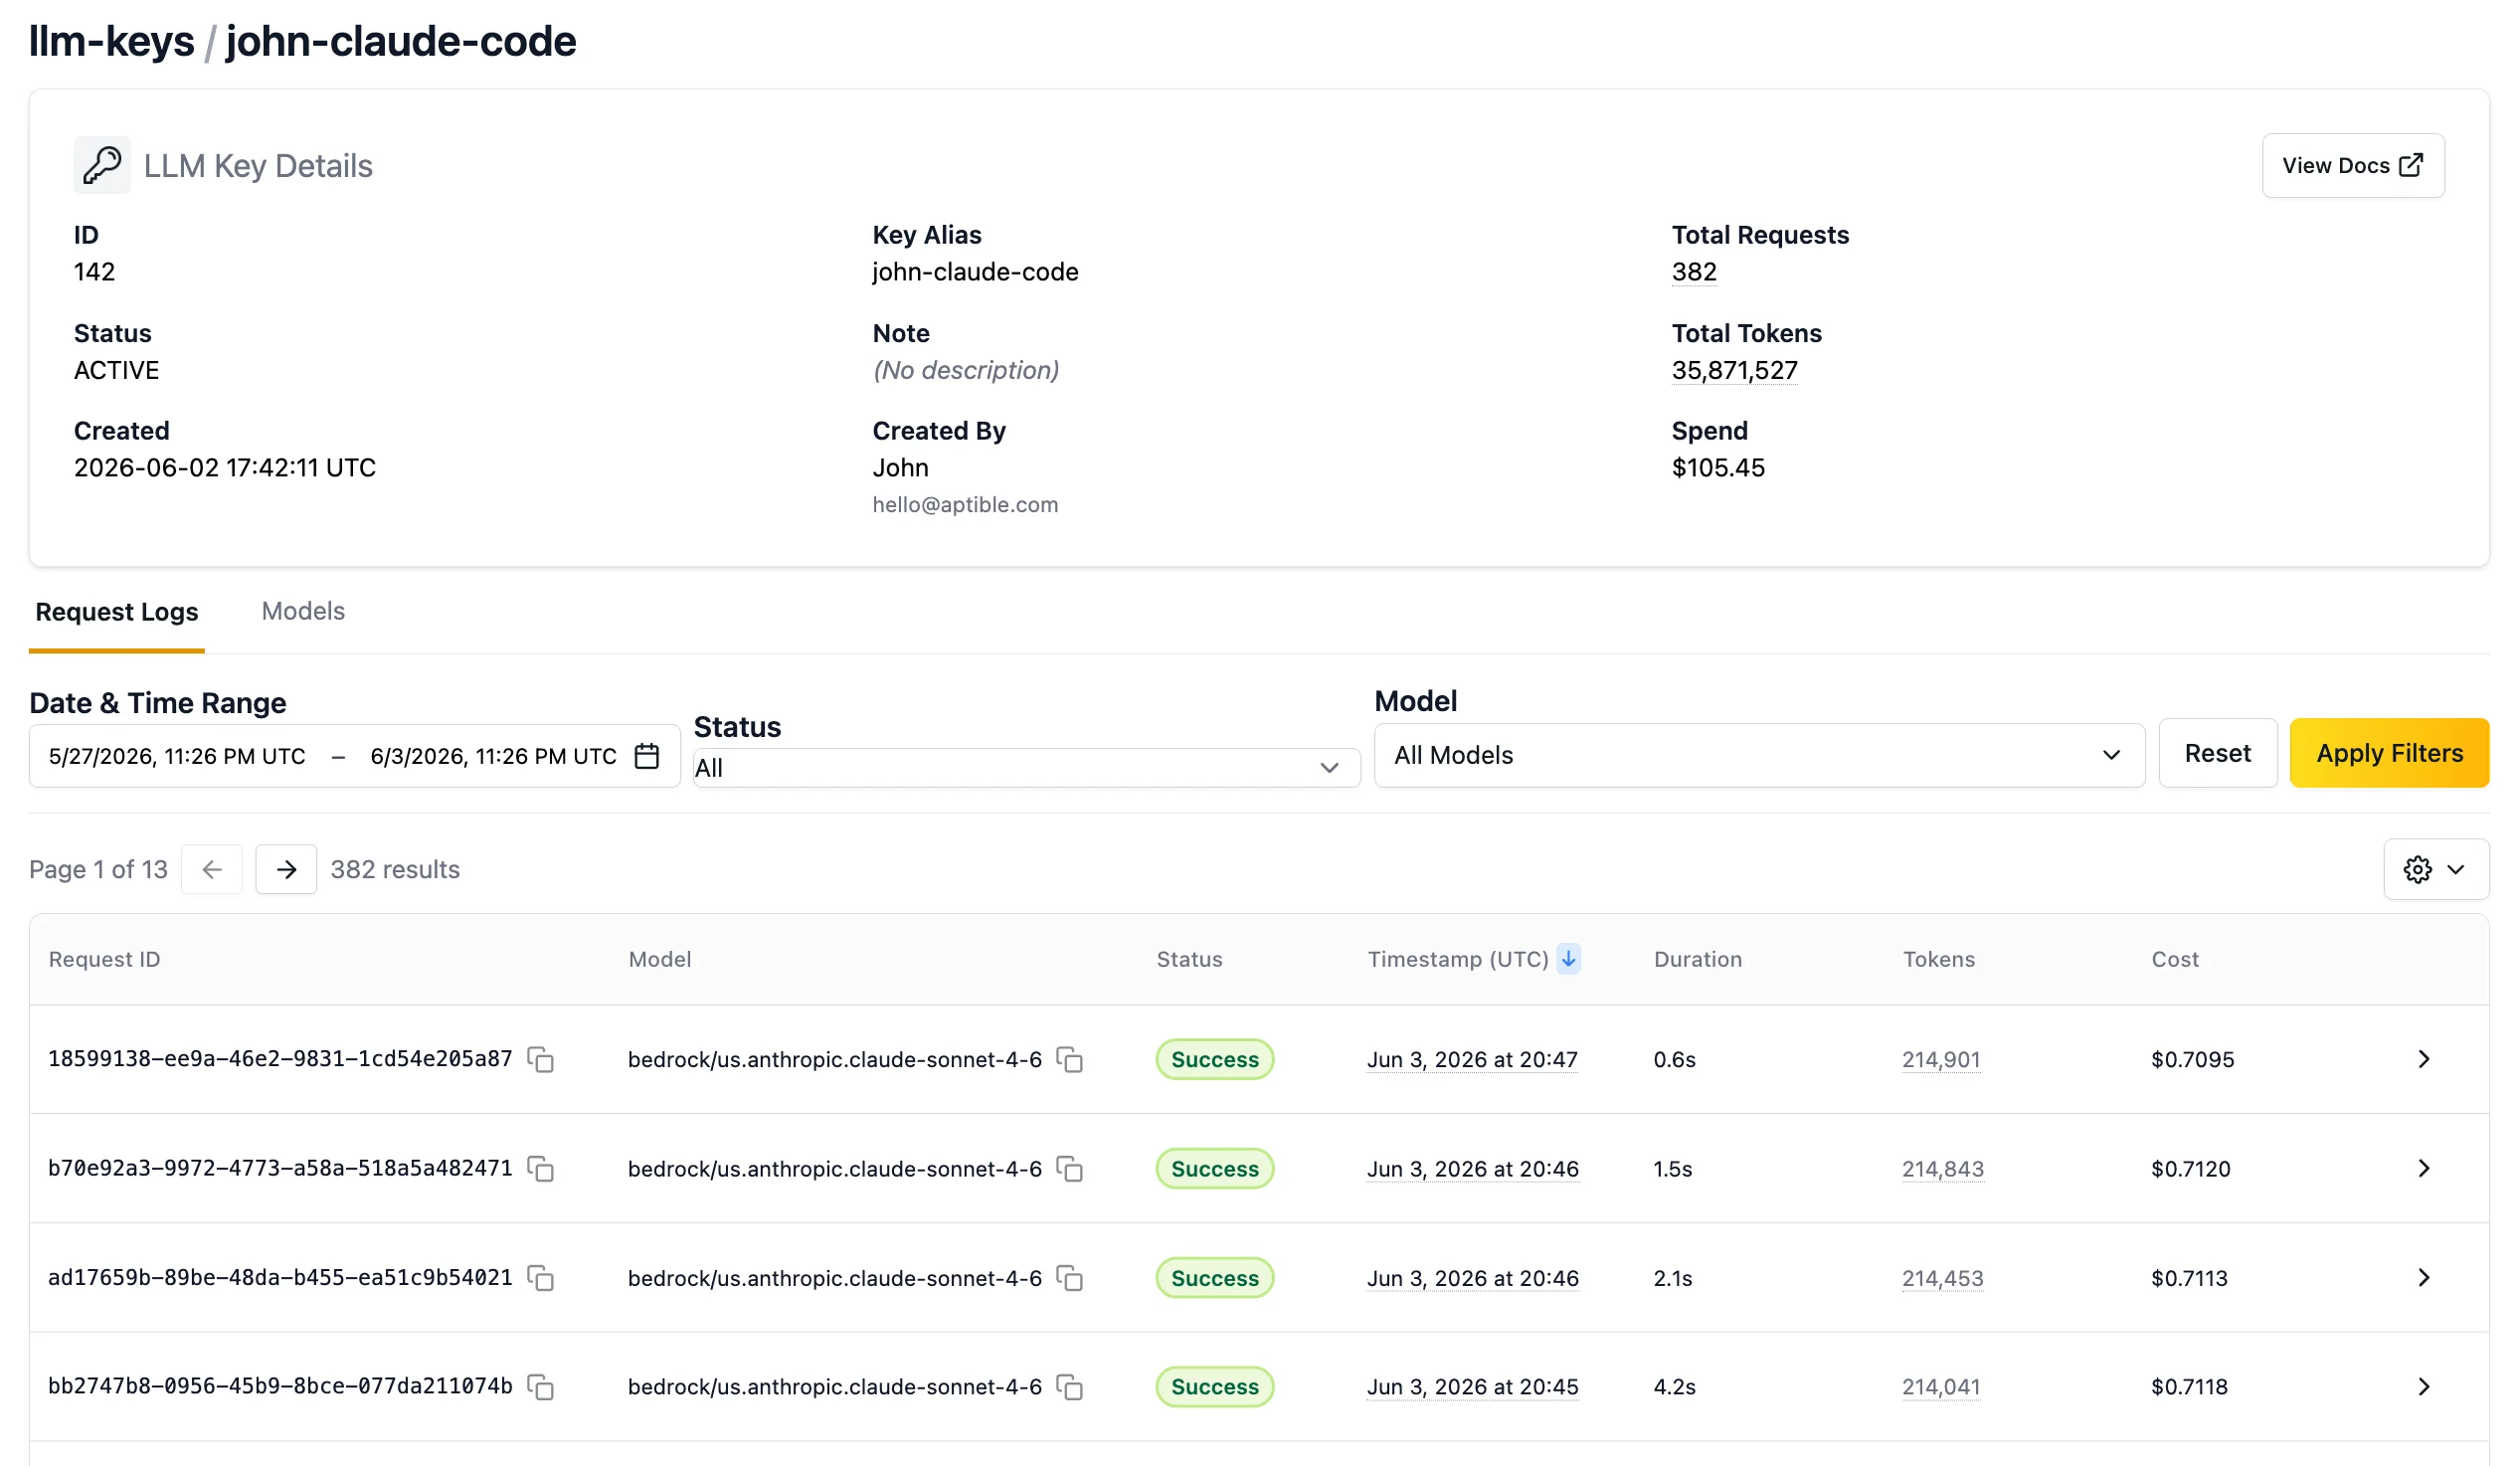Copy request ID starting with b70e92a3
The width and height of the screenshot is (2520, 1466).
[x=541, y=1169]
